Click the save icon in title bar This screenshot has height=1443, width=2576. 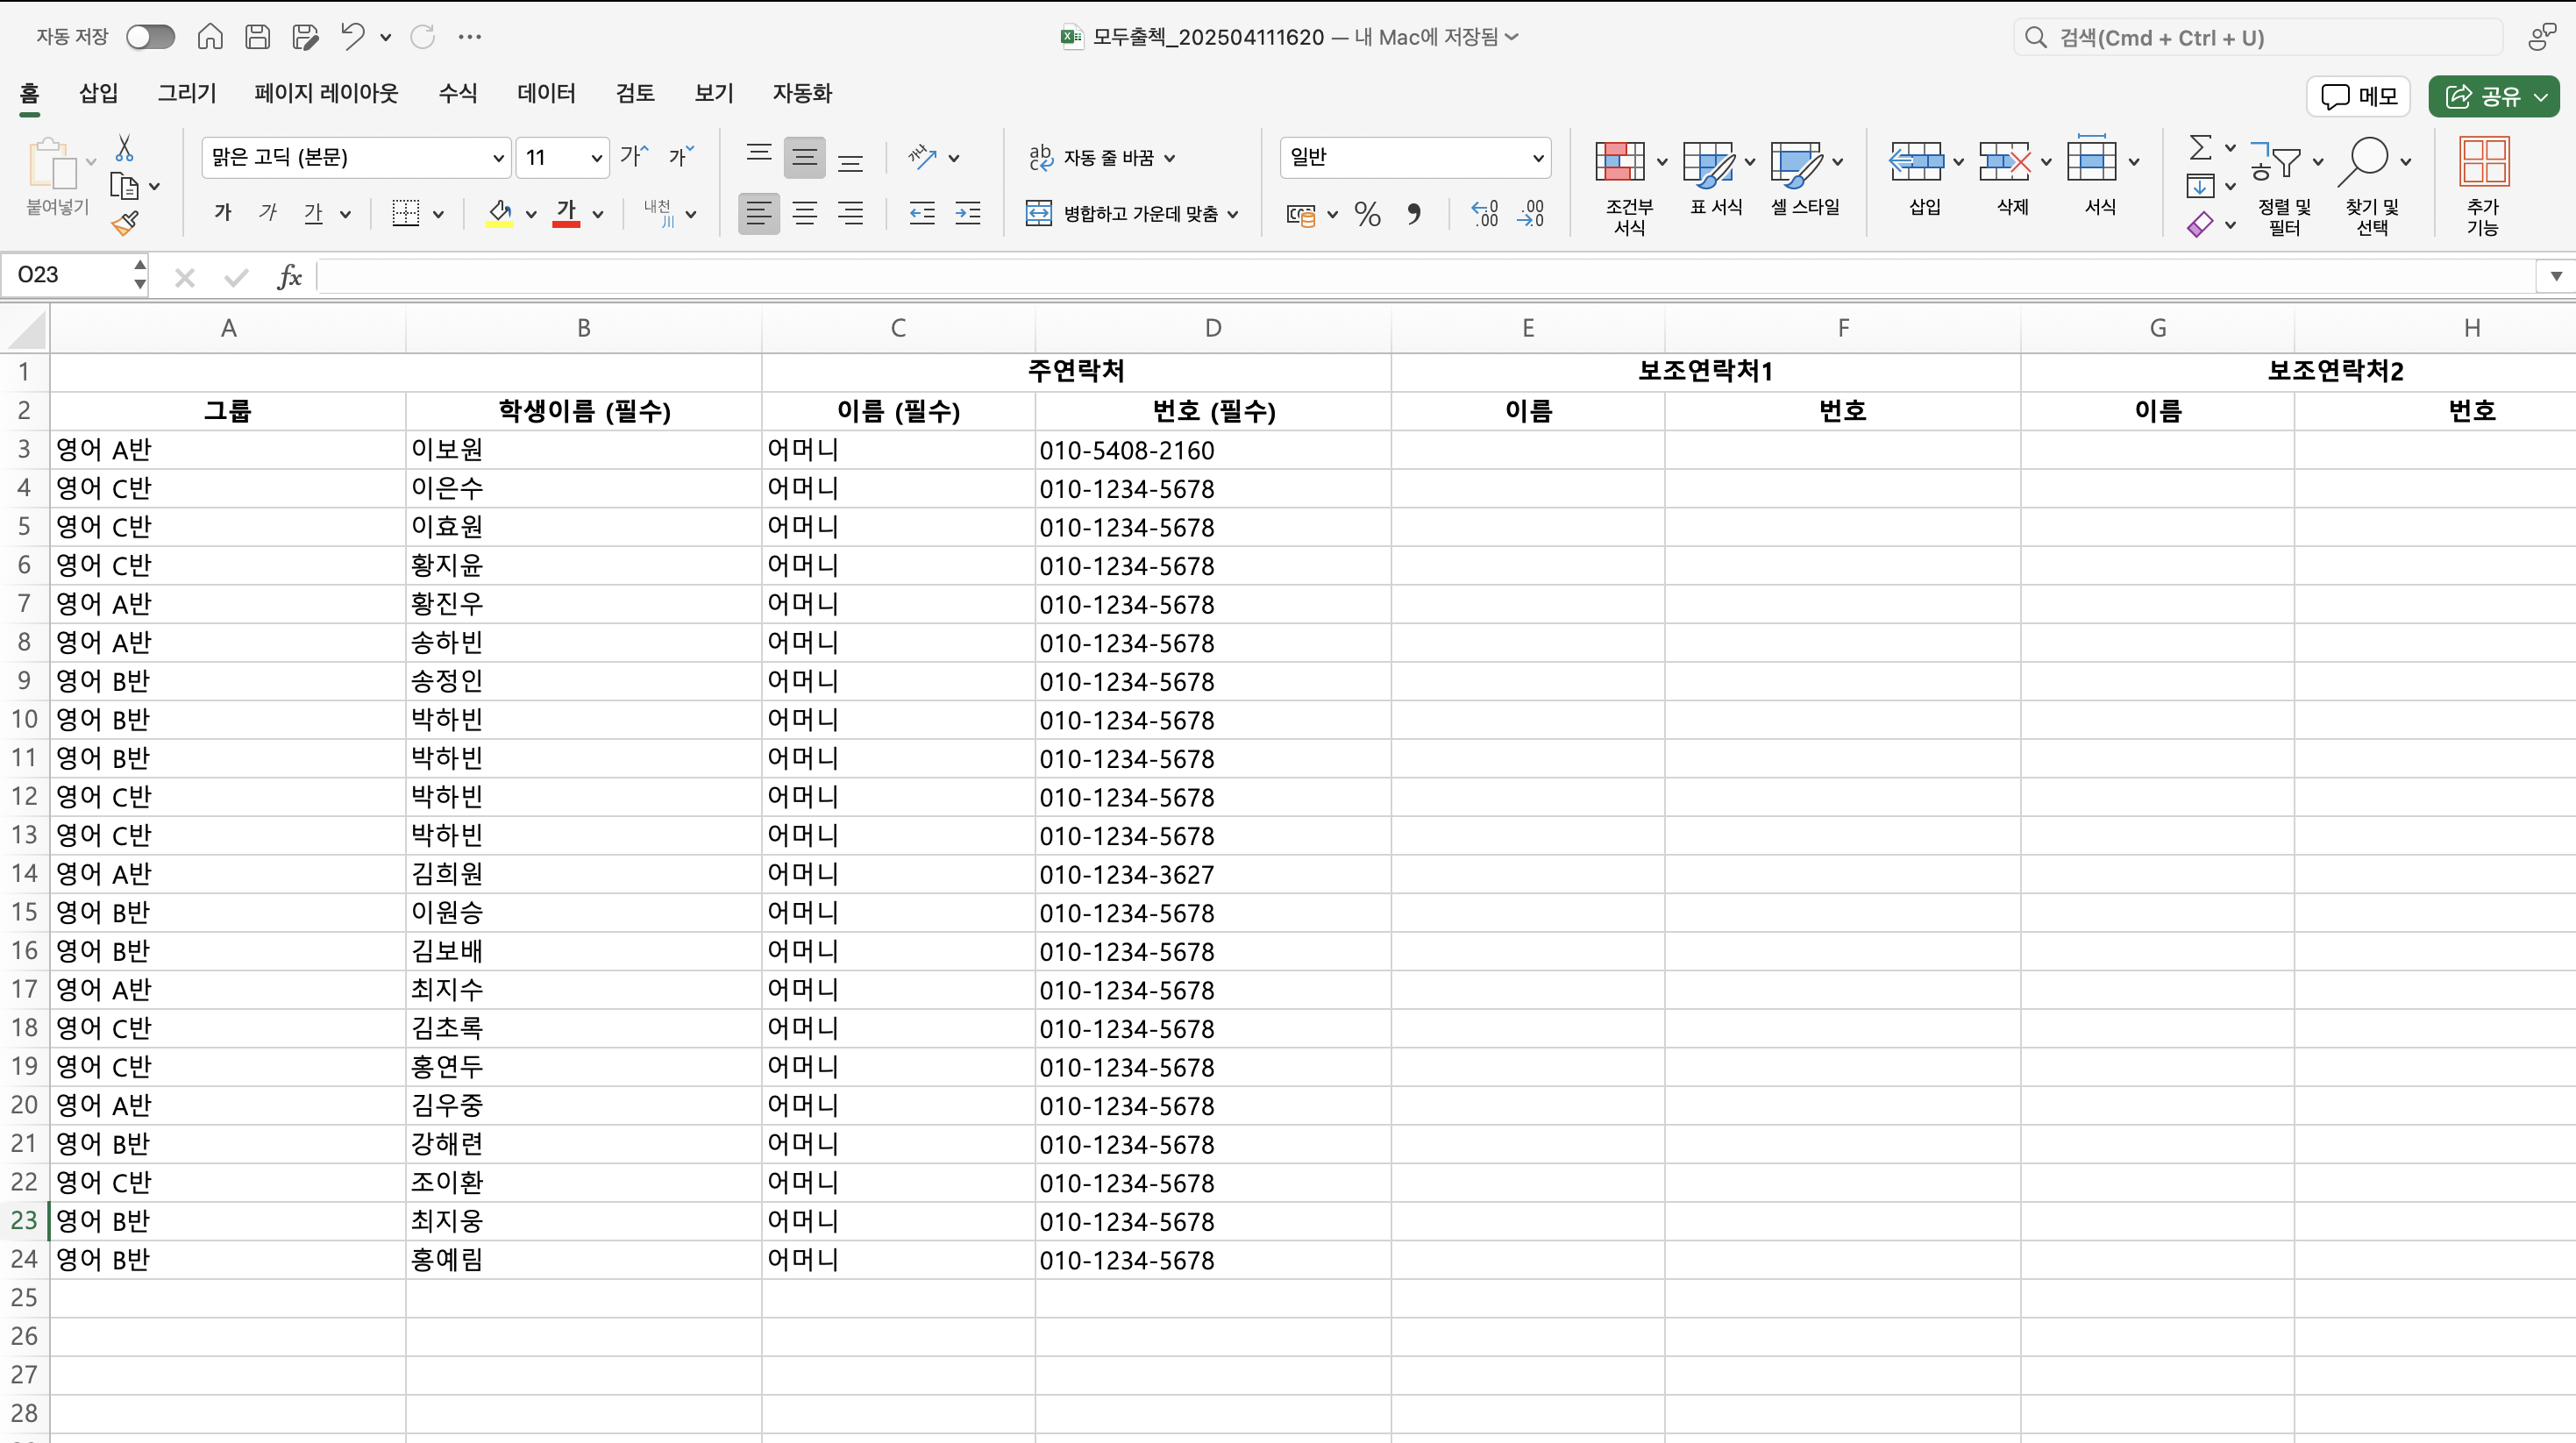pyautogui.click(x=257, y=37)
